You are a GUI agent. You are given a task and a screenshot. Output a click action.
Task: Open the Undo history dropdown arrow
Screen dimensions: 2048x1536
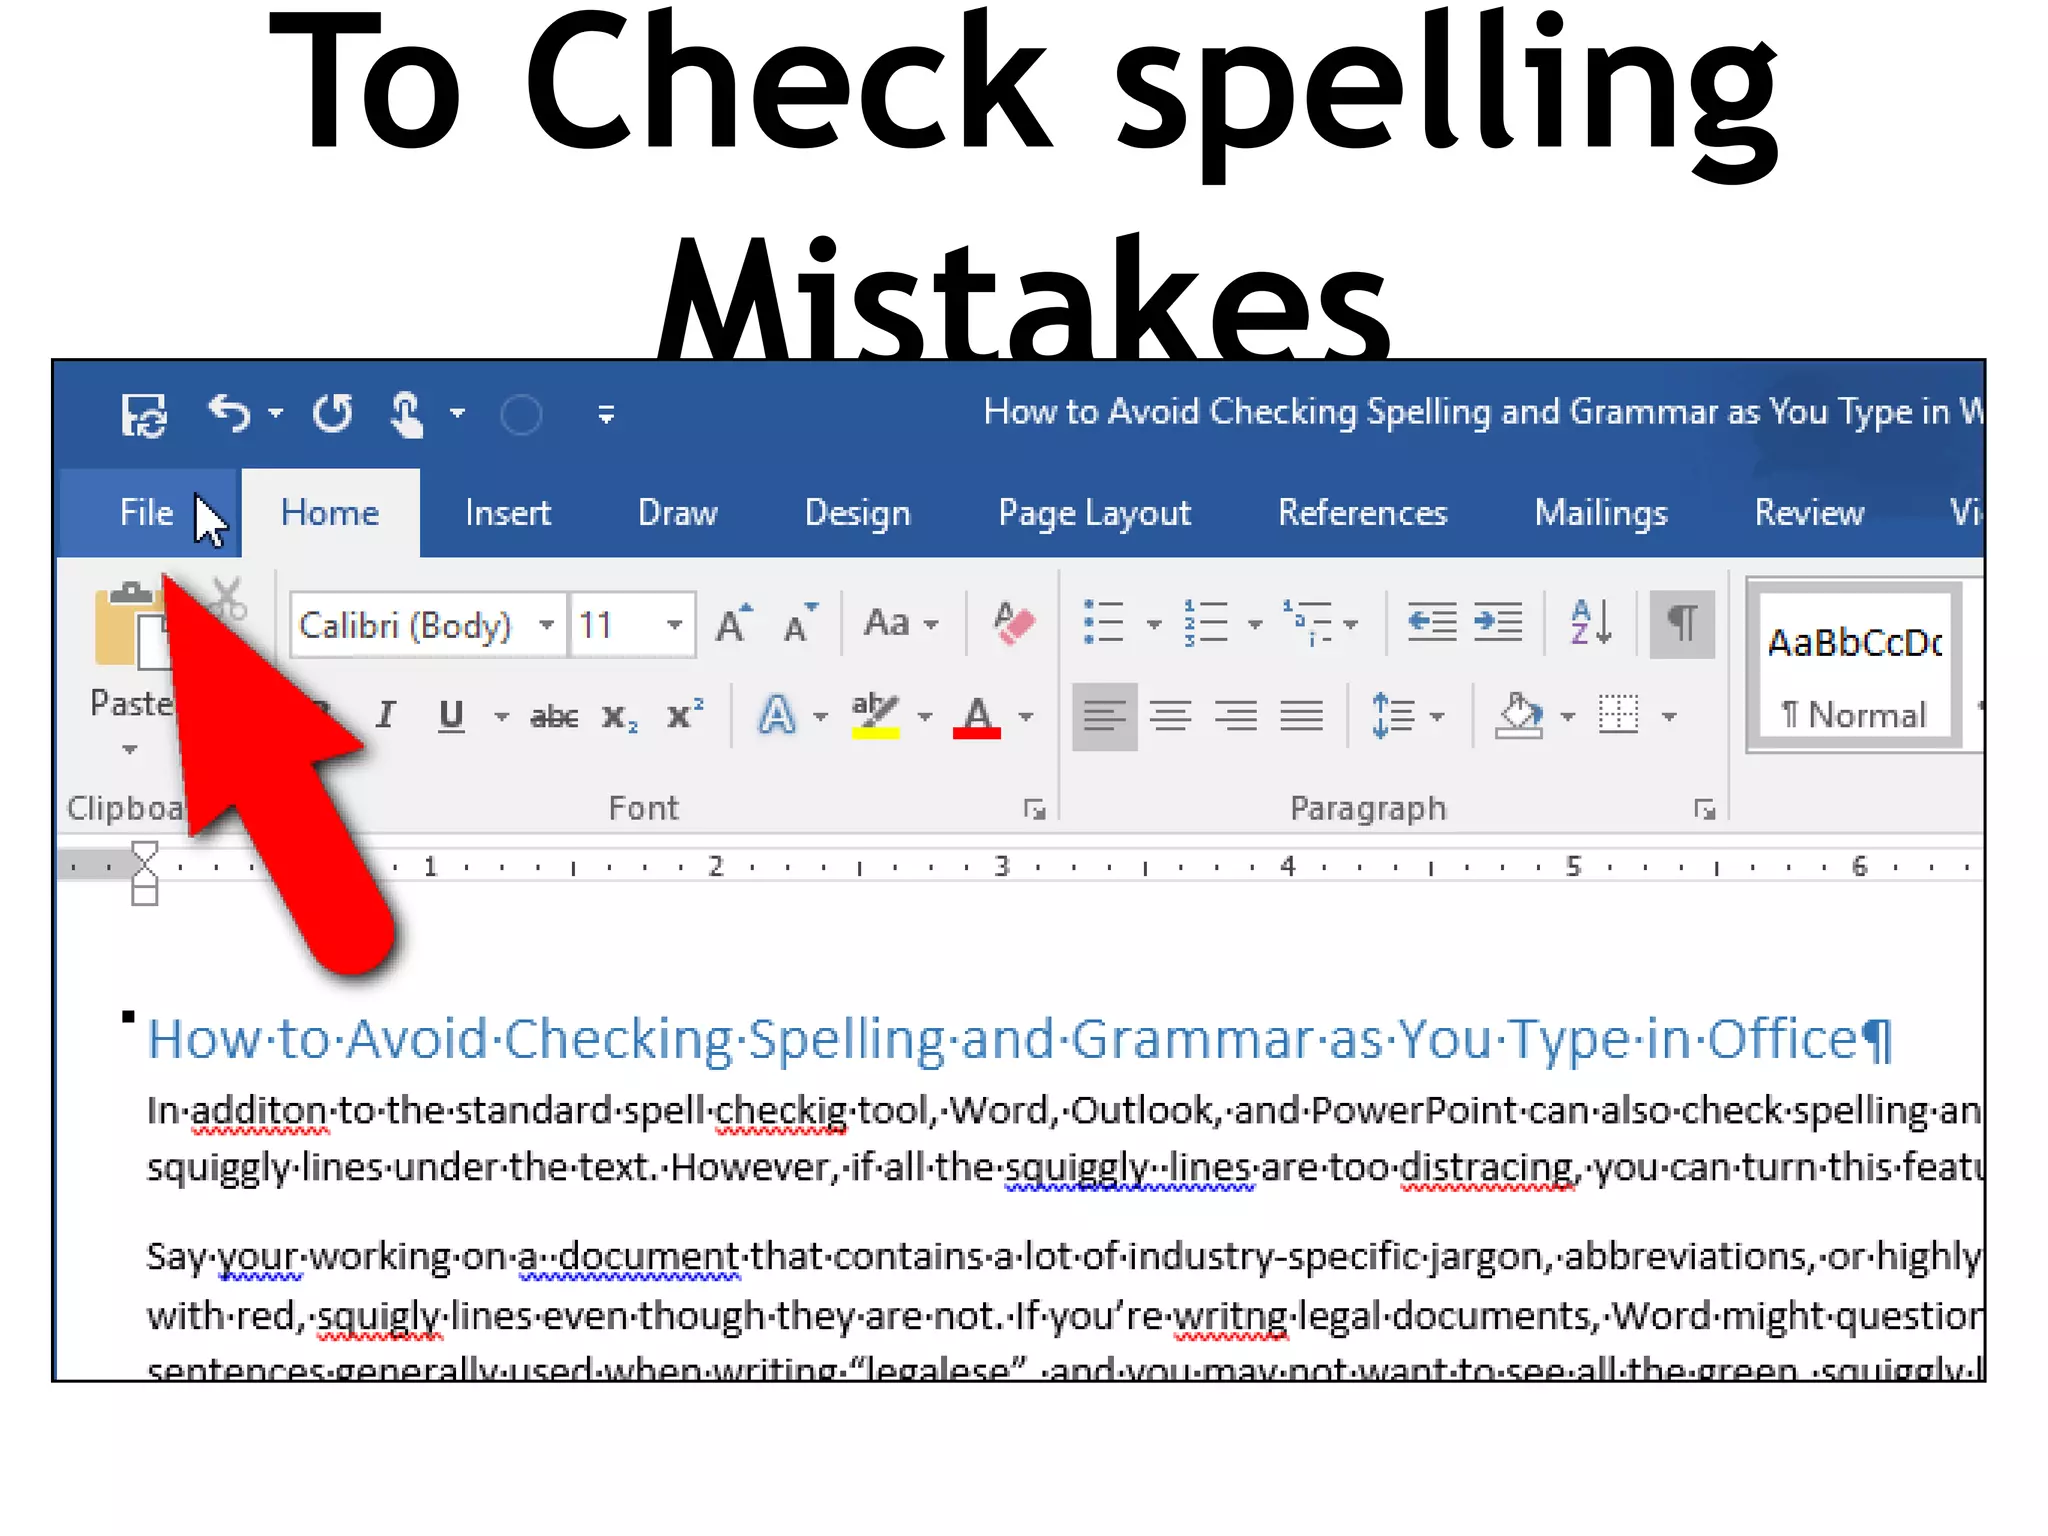click(x=276, y=412)
